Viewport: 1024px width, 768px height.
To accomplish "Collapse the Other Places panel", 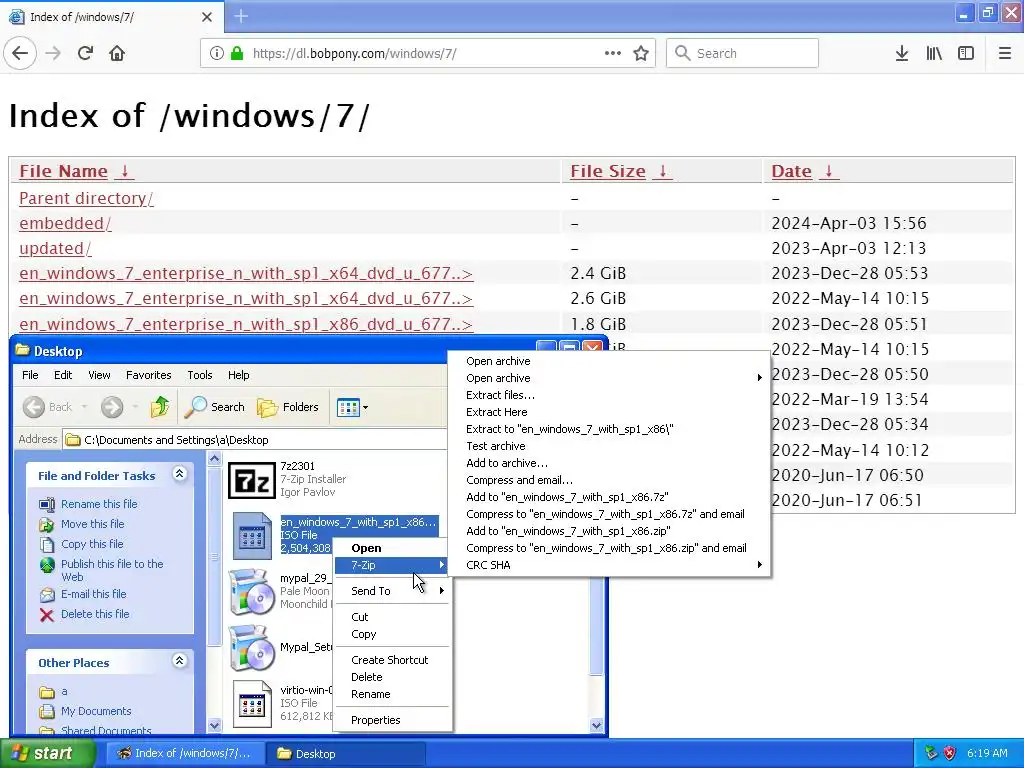I will pyautogui.click(x=180, y=661).
